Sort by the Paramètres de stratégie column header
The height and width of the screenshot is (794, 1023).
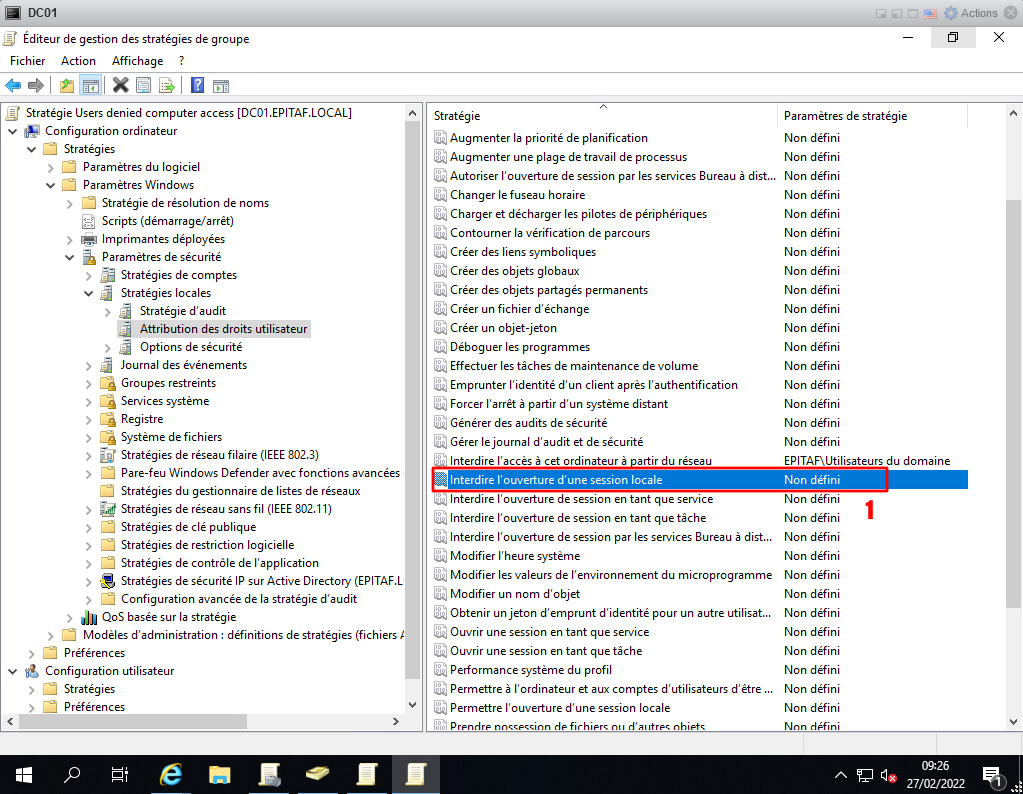[845, 116]
